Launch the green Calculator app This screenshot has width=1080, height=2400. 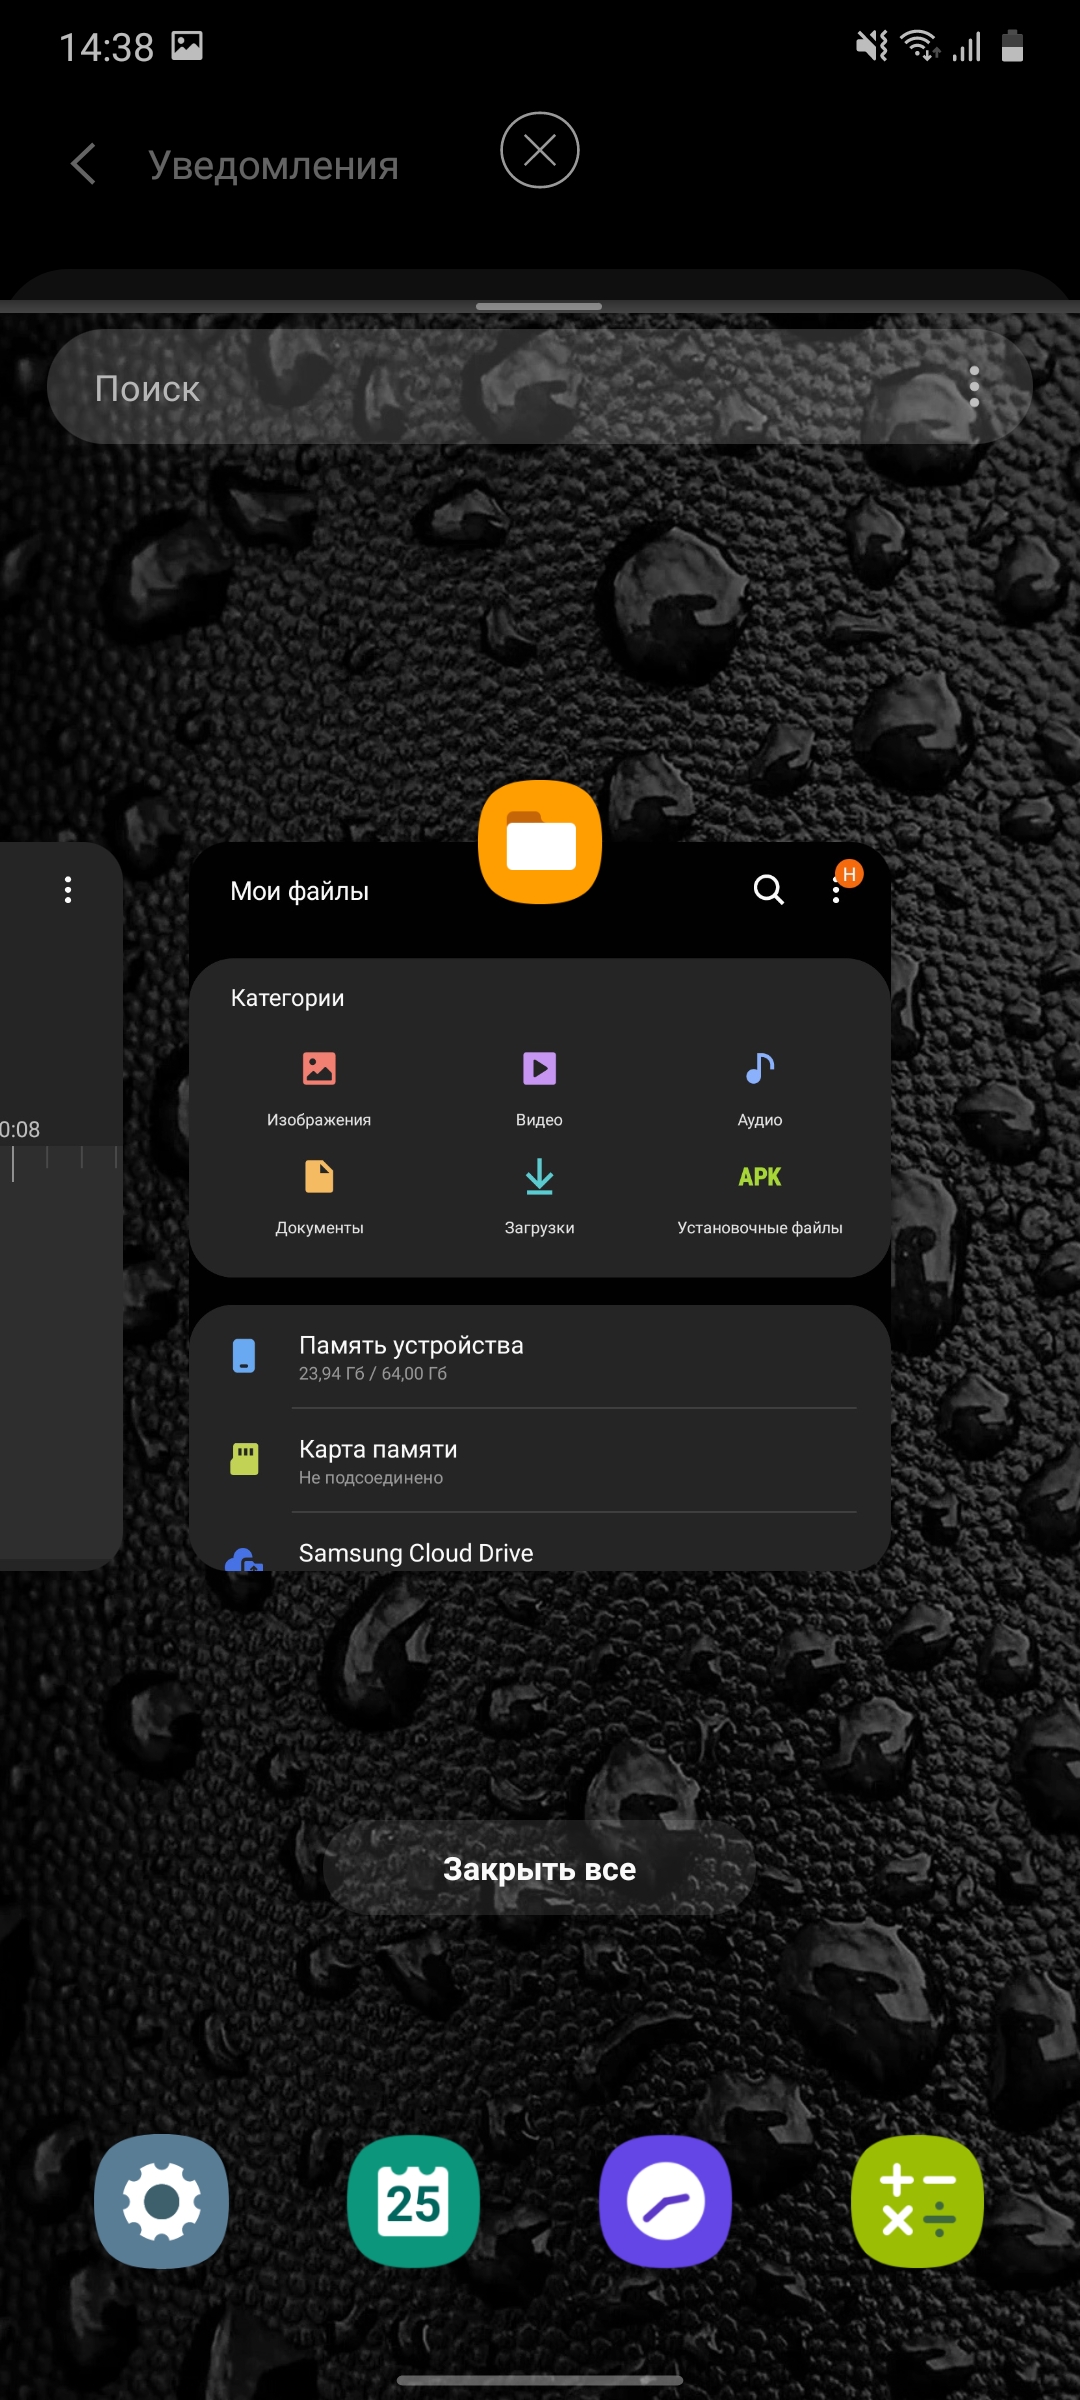(917, 2202)
